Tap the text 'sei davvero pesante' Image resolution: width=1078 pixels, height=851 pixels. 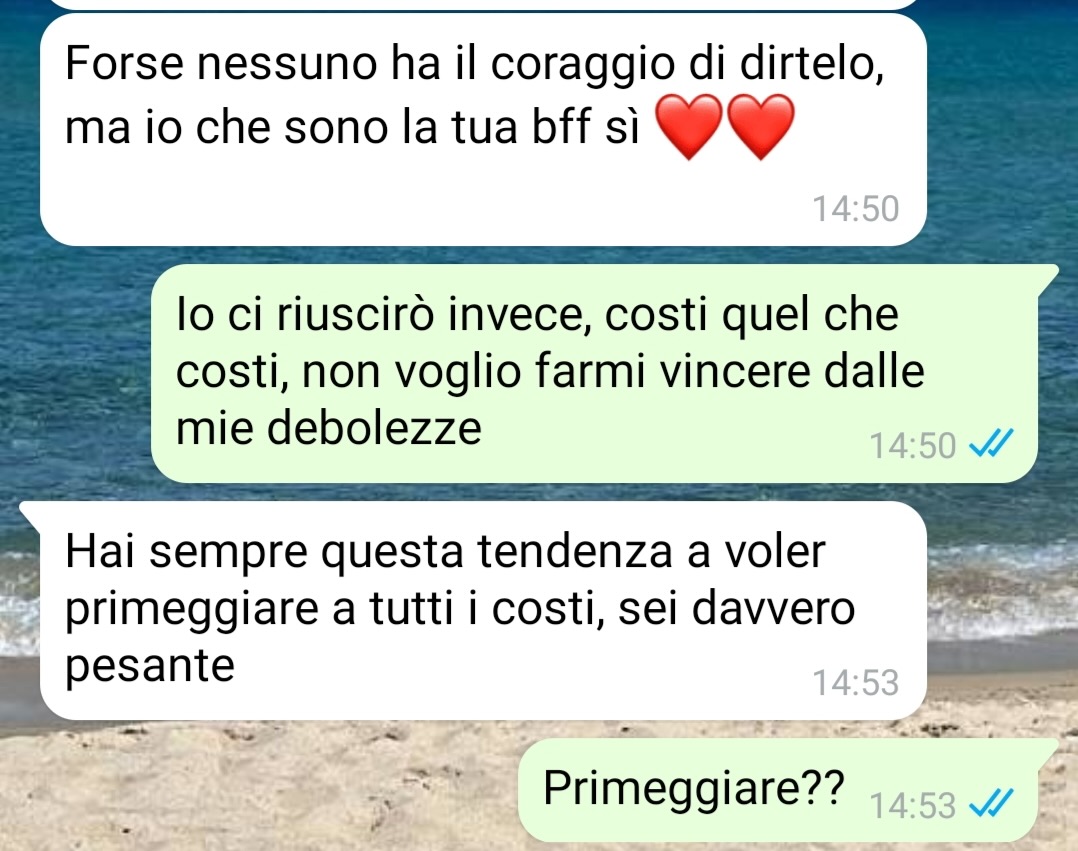(x=460, y=637)
